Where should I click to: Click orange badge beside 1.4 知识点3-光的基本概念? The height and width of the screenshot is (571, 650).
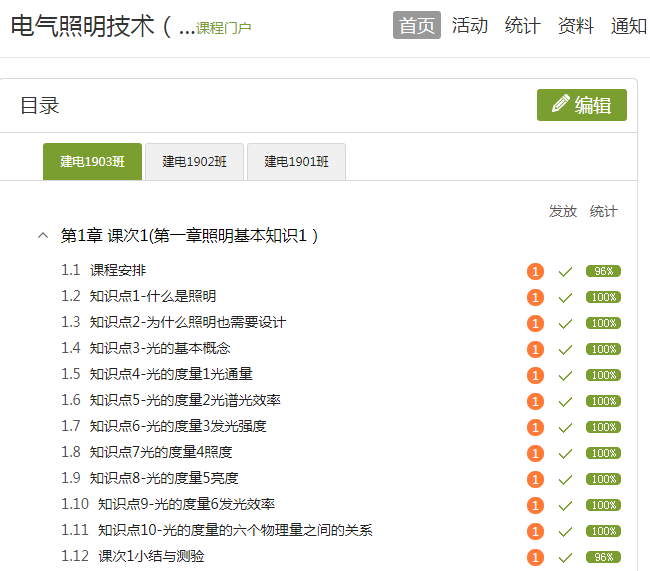535,349
